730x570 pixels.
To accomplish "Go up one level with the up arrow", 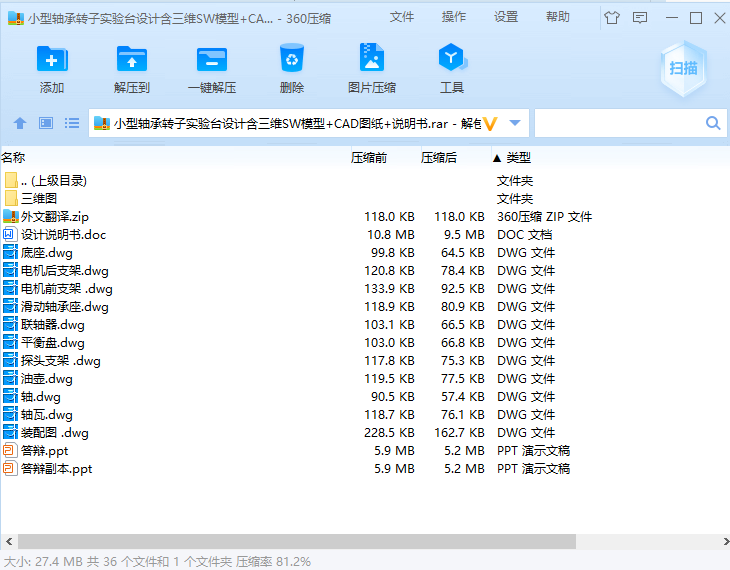I will click(x=20, y=123).
